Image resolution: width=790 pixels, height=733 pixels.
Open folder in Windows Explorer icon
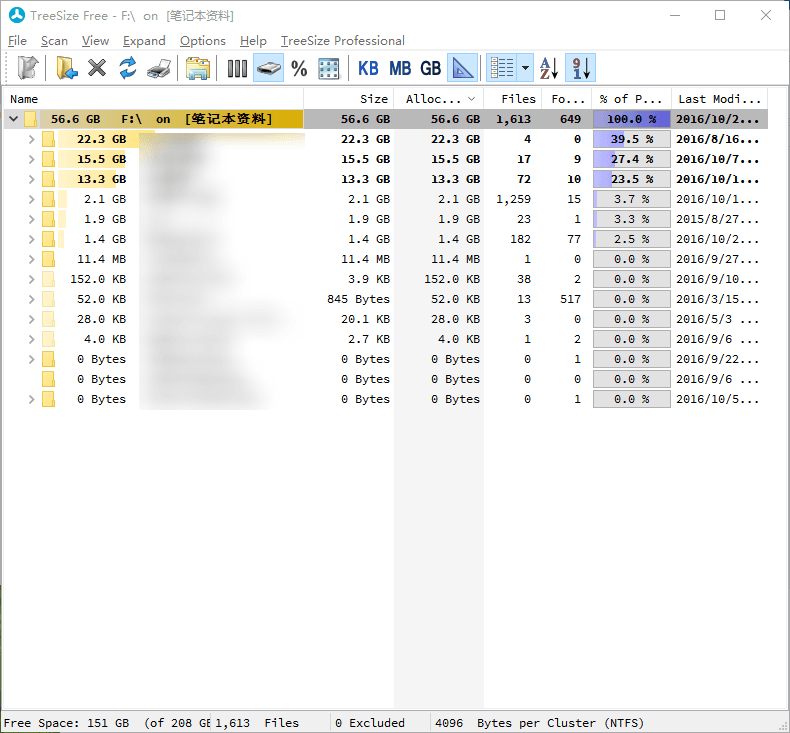[x=198, y=68]
